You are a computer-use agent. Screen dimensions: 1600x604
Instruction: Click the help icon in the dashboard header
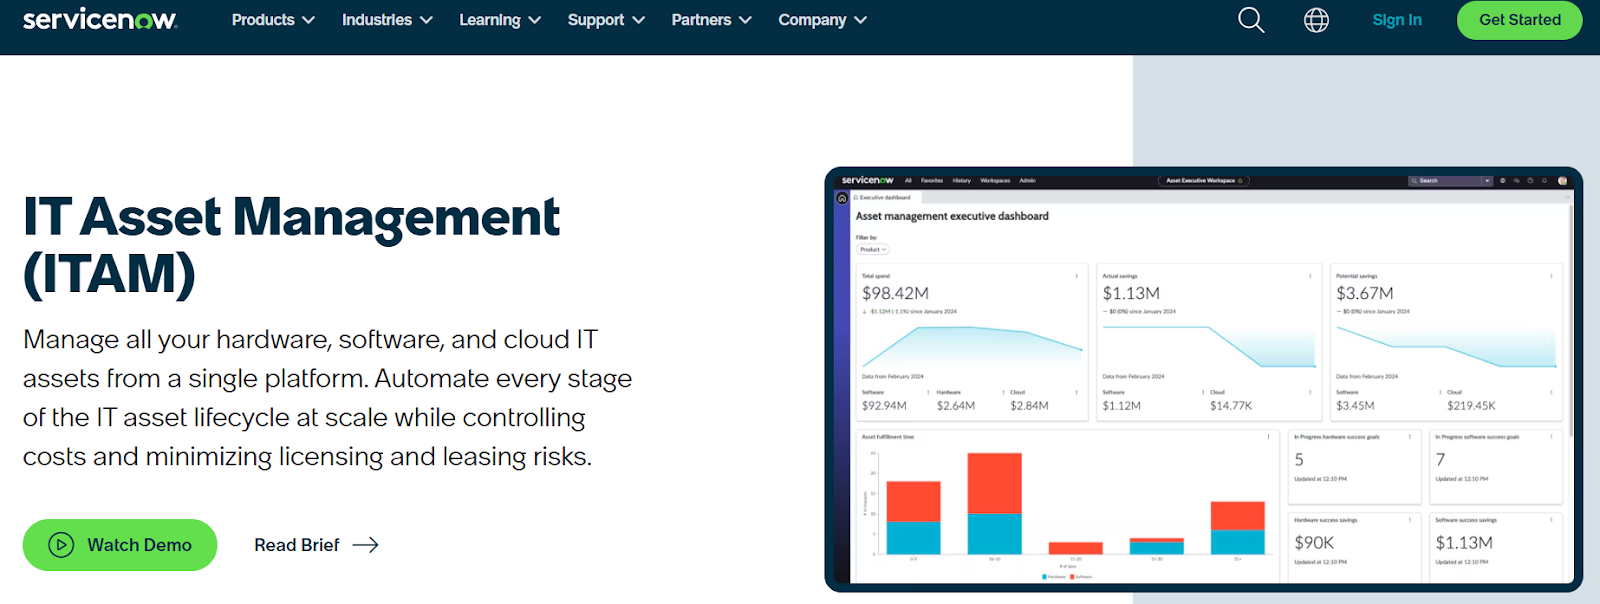(x=1530, y=181)
